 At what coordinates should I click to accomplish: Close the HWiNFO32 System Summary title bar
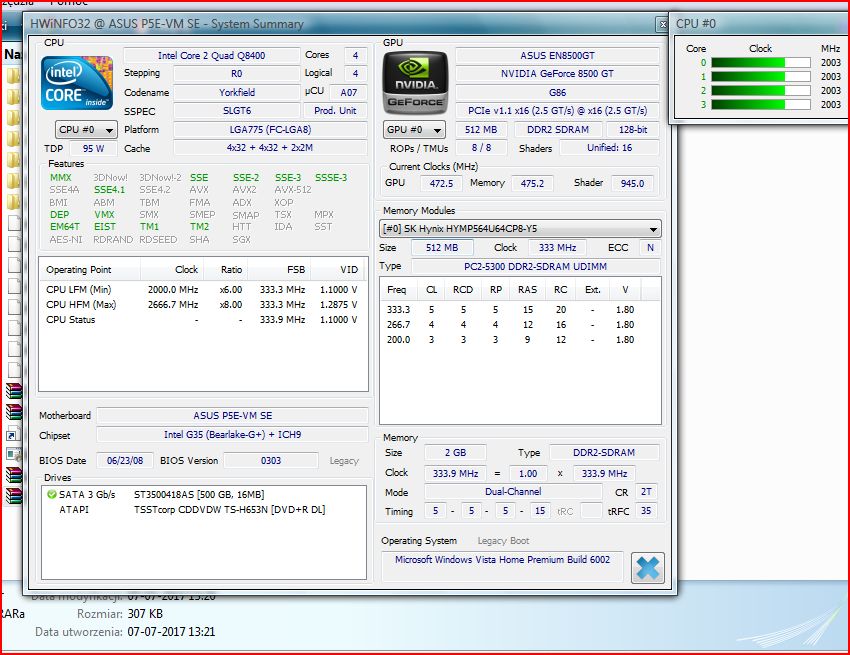click(662, 24)
